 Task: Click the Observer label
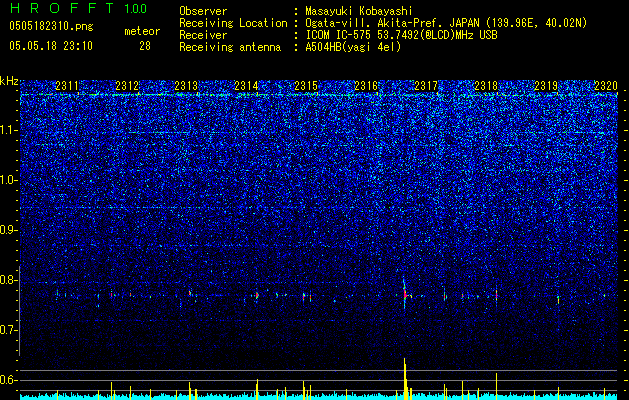point(203,12)
